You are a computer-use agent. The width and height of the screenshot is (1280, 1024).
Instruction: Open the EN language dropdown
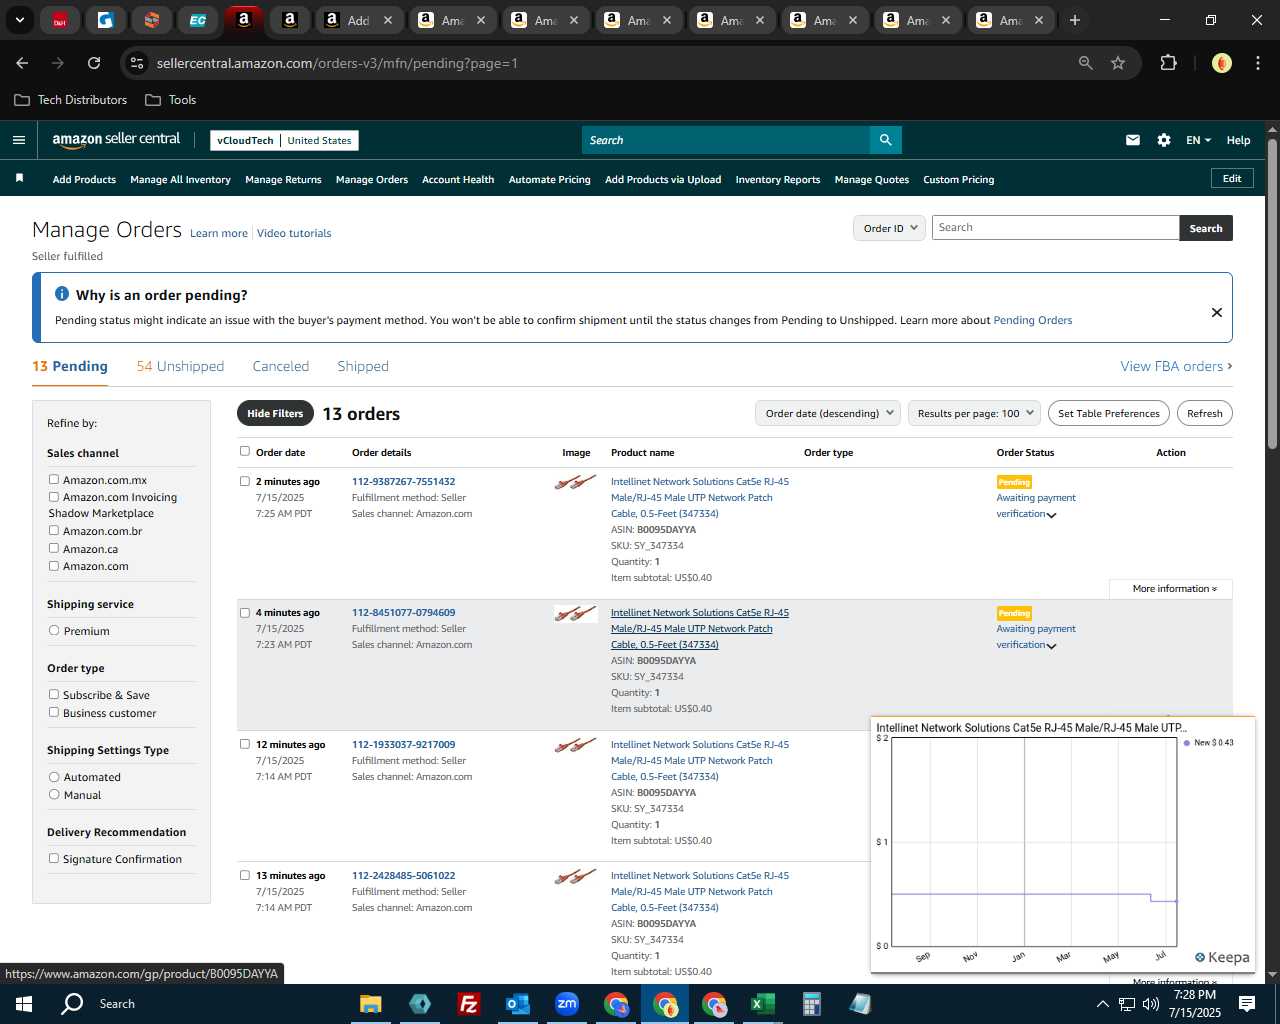tap(1198, 140)
